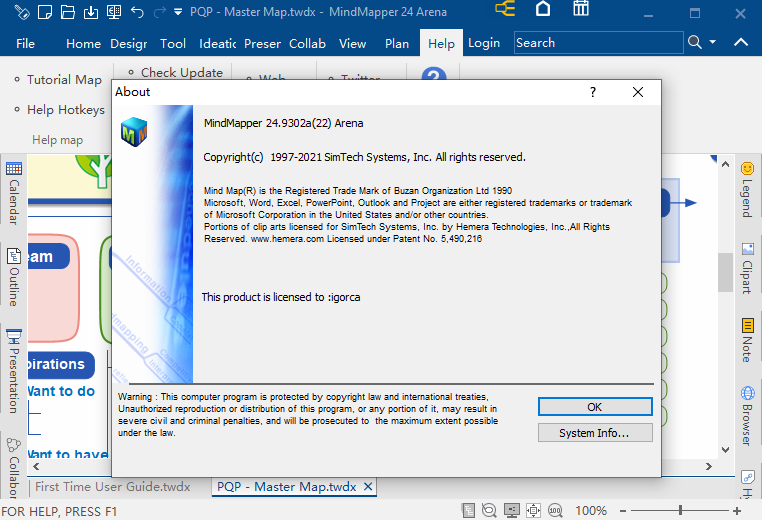Click the home icon in the title bar
Image resolution: width=762 pixels, height=520 pixels.
click(543, 9)
